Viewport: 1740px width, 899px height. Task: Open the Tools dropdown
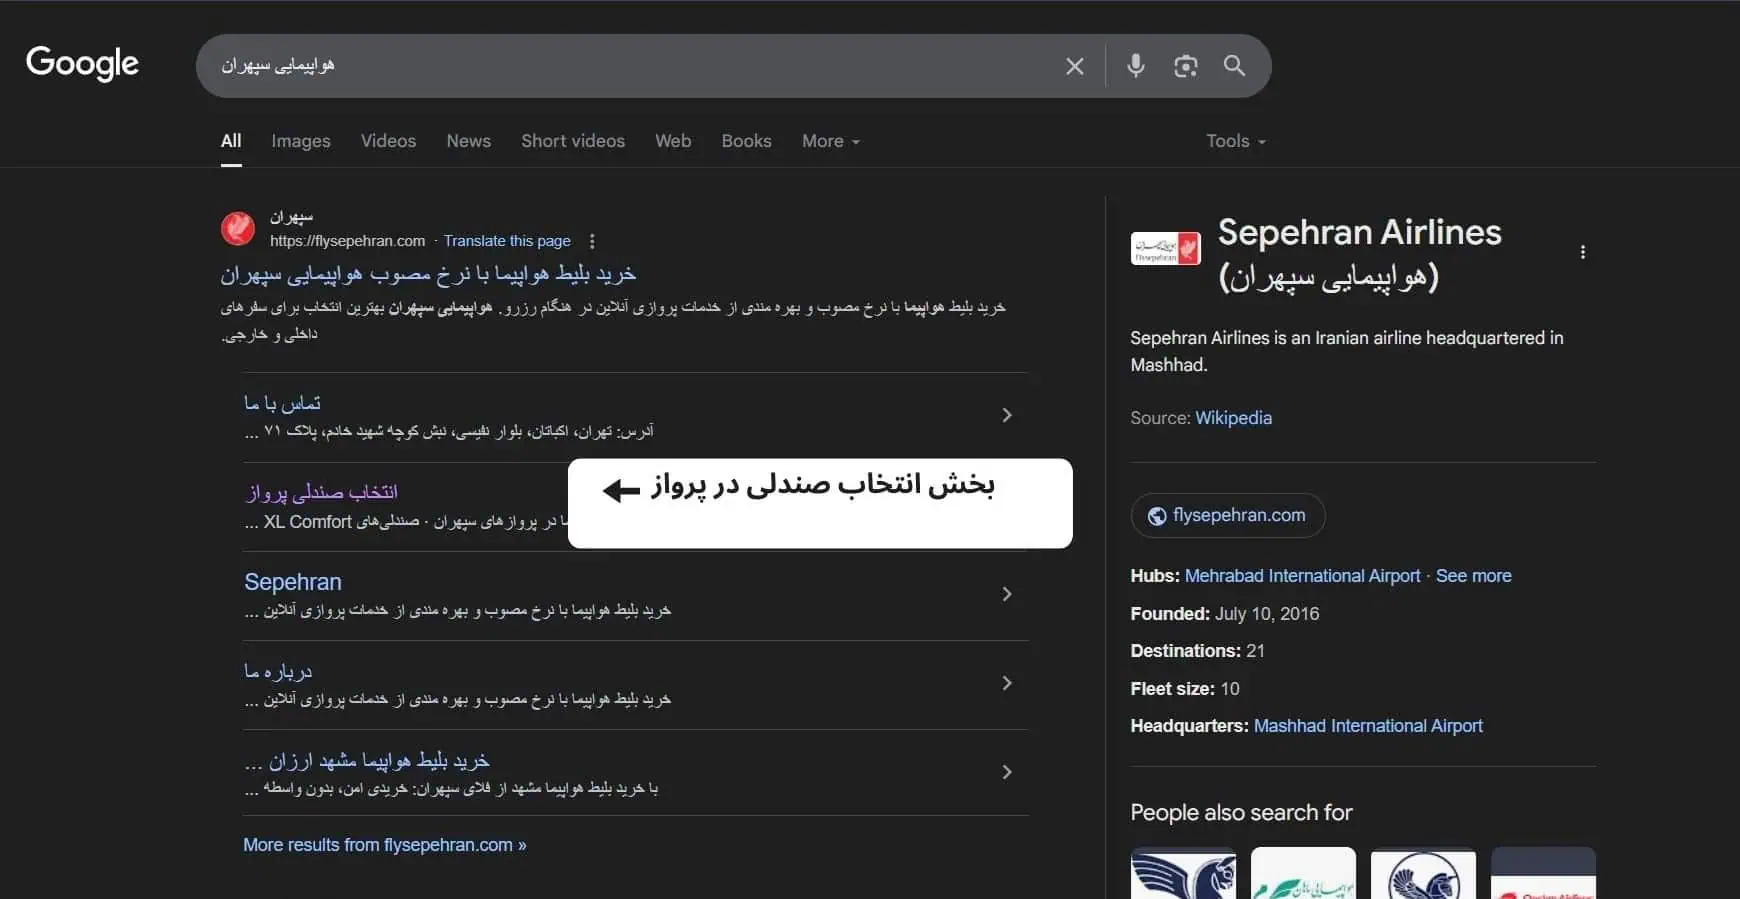(x=1235, y=141)
